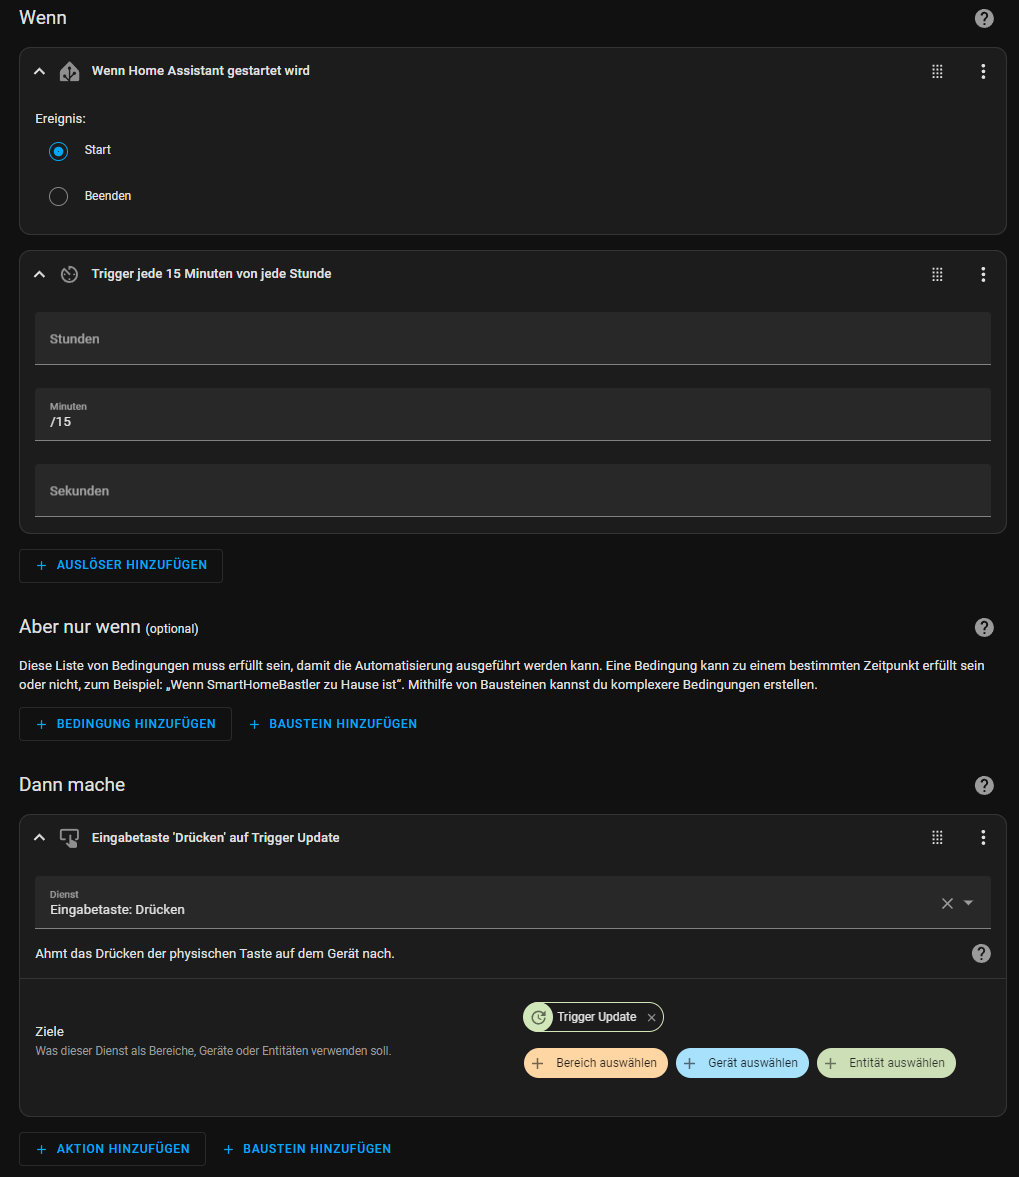Open the Dienst dropdown arrow
Screen dimensions: 1019x1177
[968, 903]
